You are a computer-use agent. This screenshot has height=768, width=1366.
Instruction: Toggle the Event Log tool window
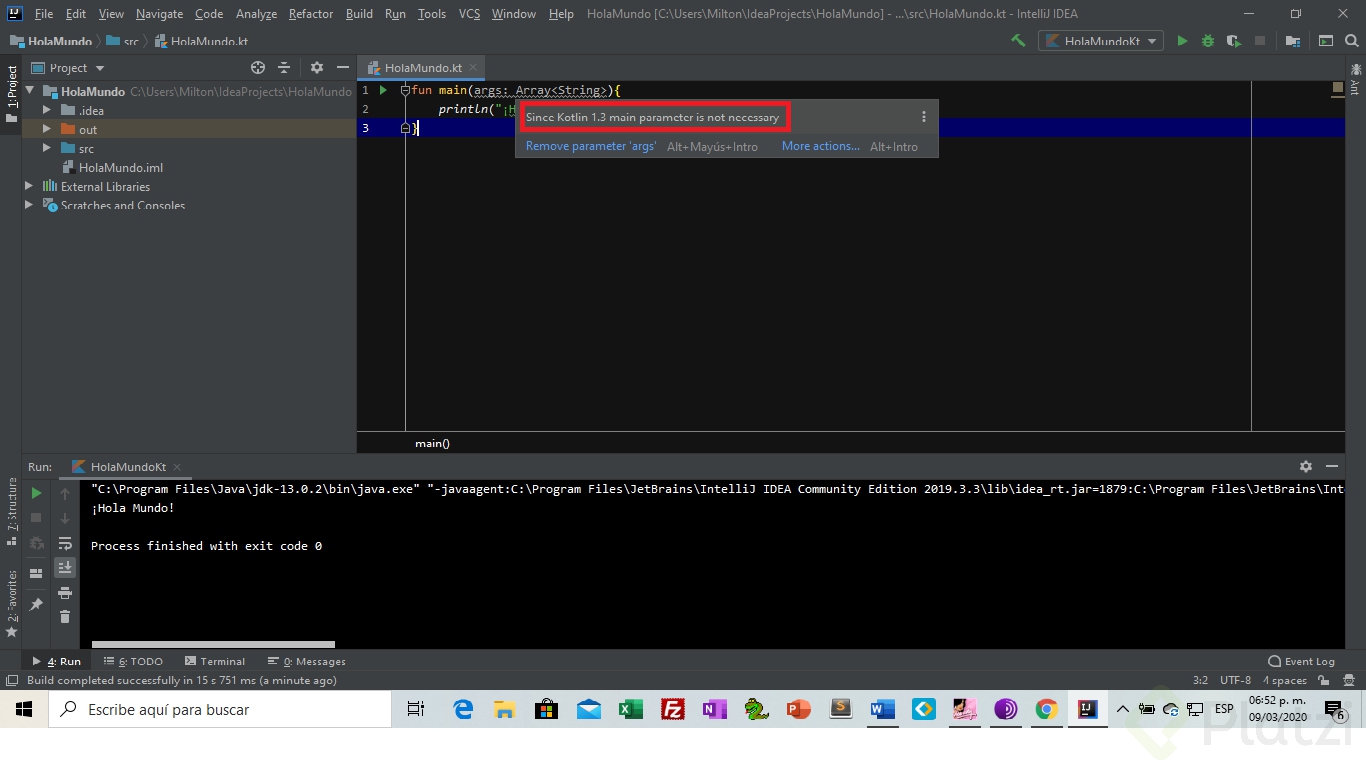pos(1301,661)
